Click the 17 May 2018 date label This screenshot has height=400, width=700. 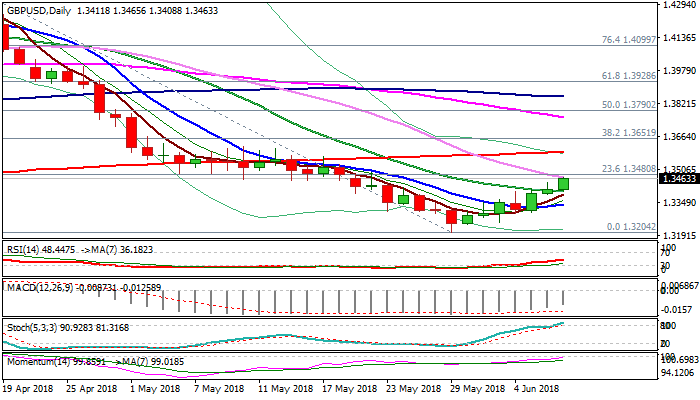point(350,387)
